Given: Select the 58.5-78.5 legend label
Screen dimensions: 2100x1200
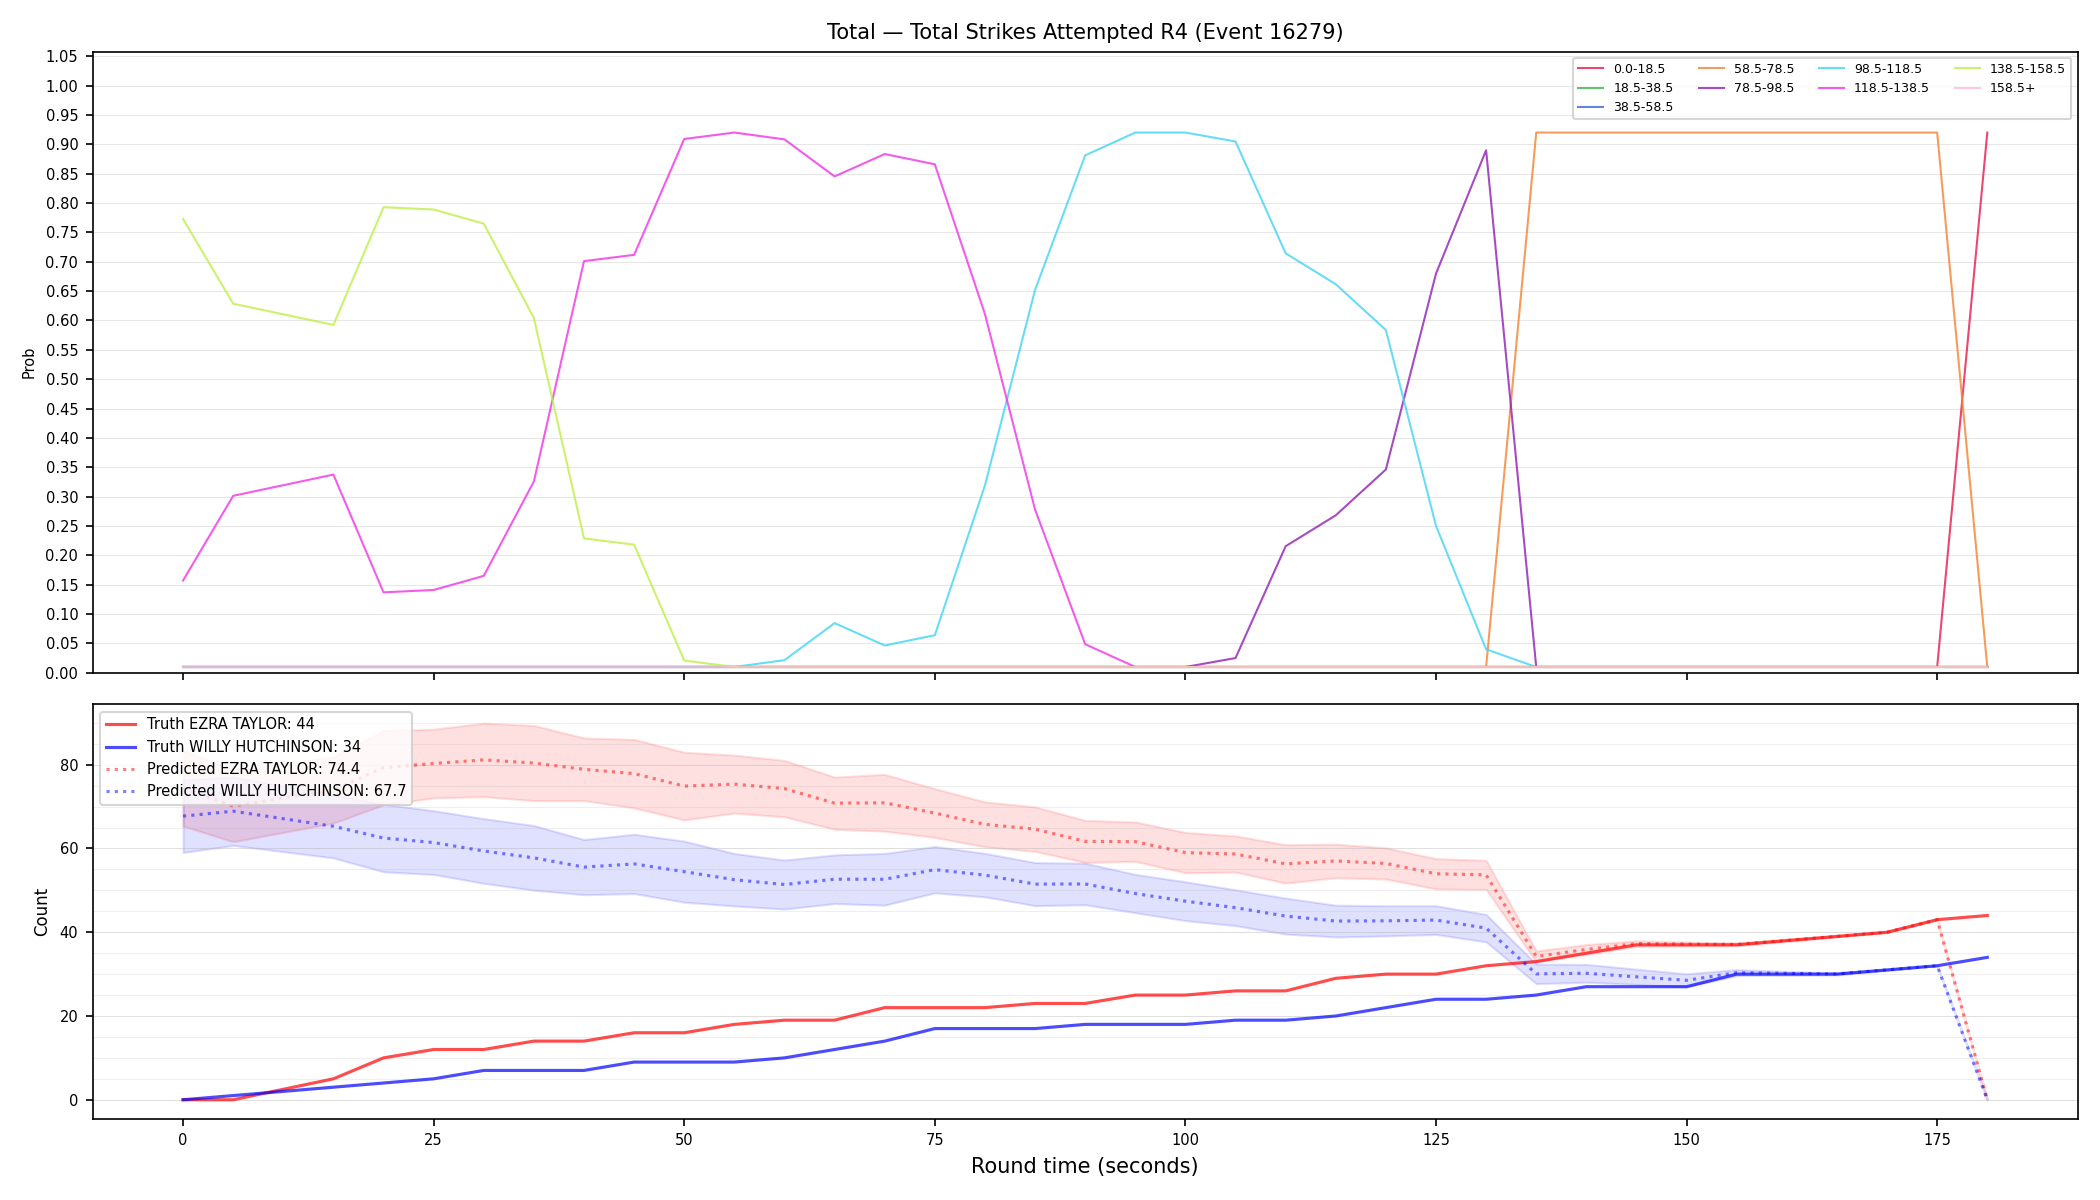Looking at the screenshot, I should [1763, 69].
